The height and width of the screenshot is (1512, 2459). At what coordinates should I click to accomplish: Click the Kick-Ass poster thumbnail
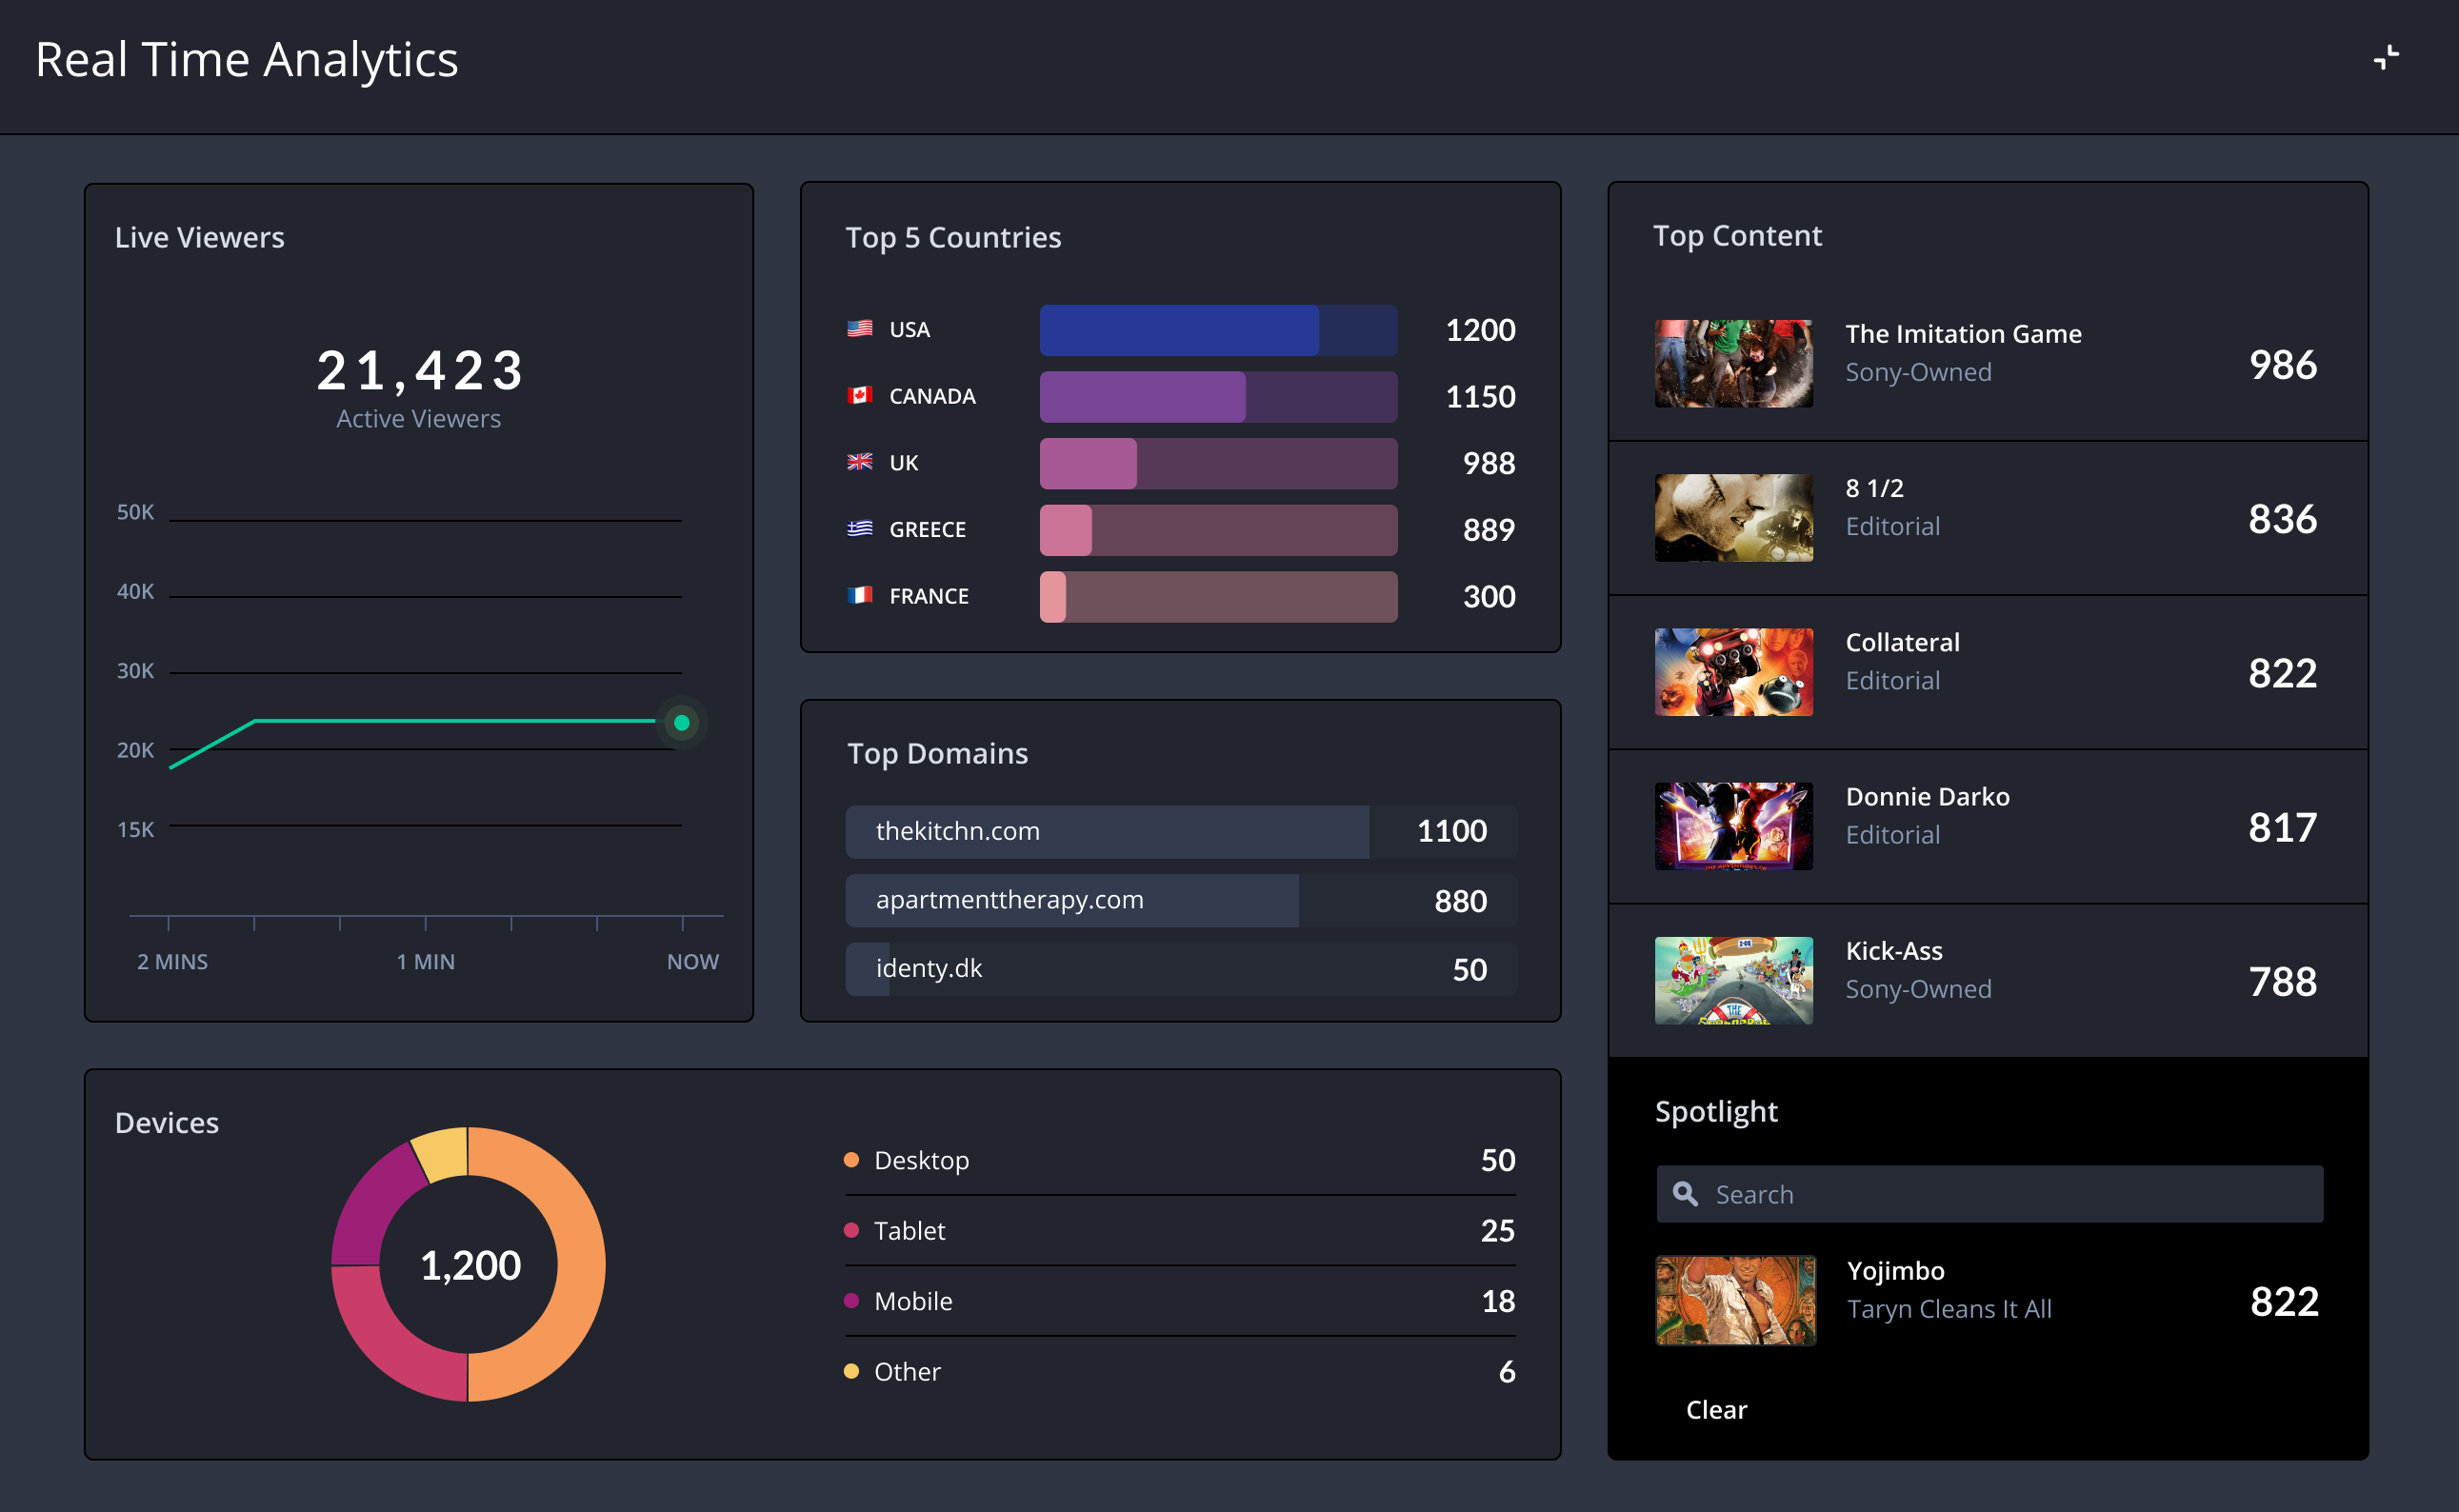tap(1733, 980)
